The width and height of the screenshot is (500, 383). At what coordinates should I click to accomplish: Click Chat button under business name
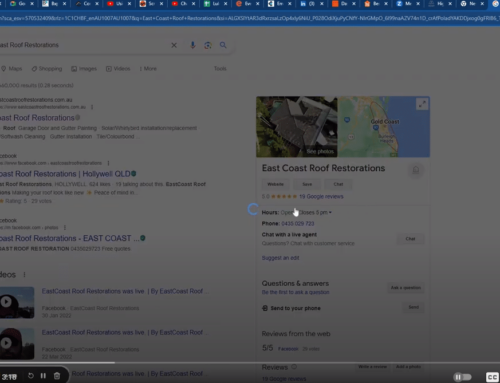tap(338, 184)
